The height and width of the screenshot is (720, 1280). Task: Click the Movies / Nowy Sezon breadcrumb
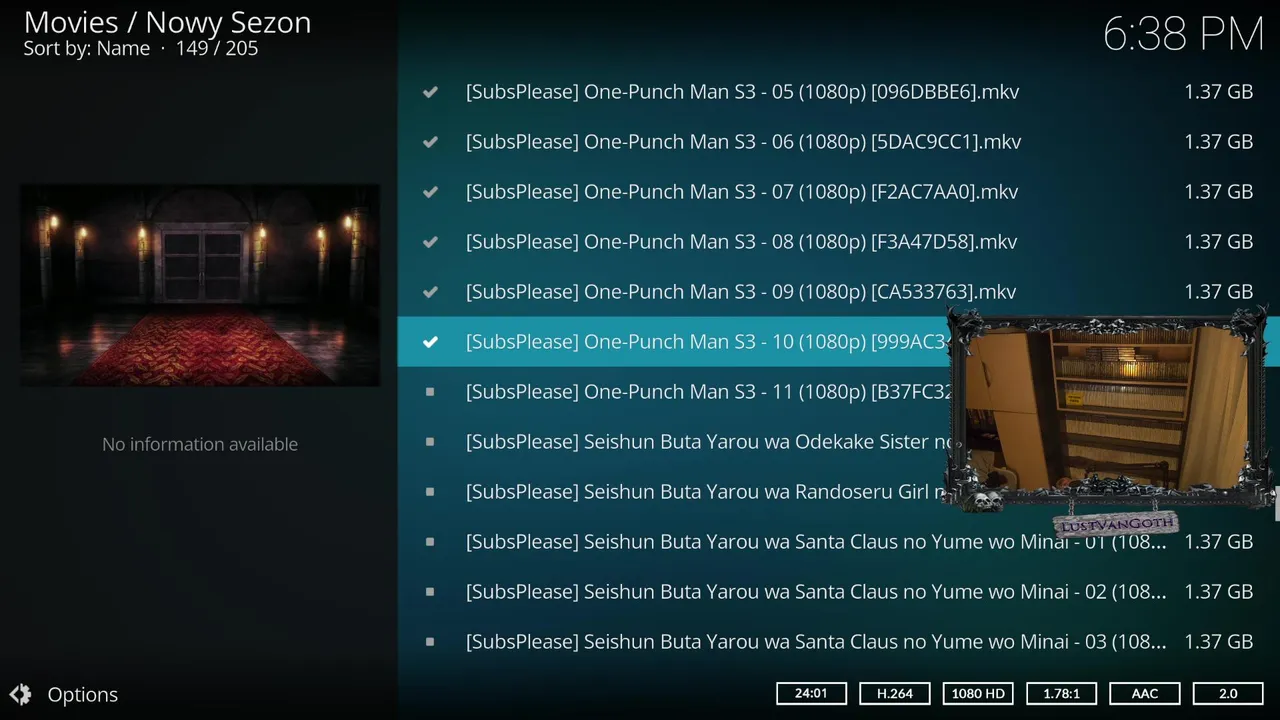167,22
